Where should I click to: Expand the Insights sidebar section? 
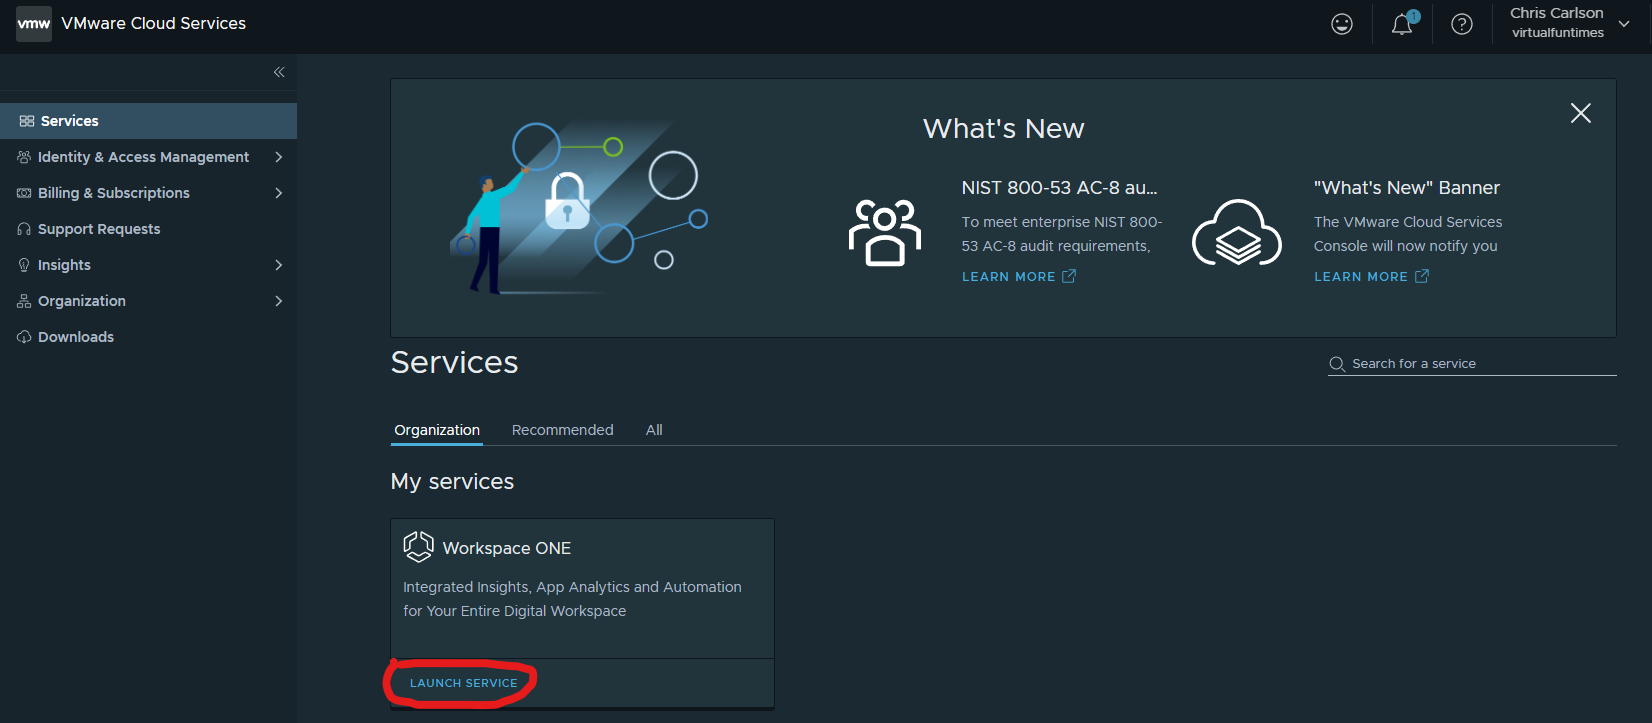[x=148, y=265]
